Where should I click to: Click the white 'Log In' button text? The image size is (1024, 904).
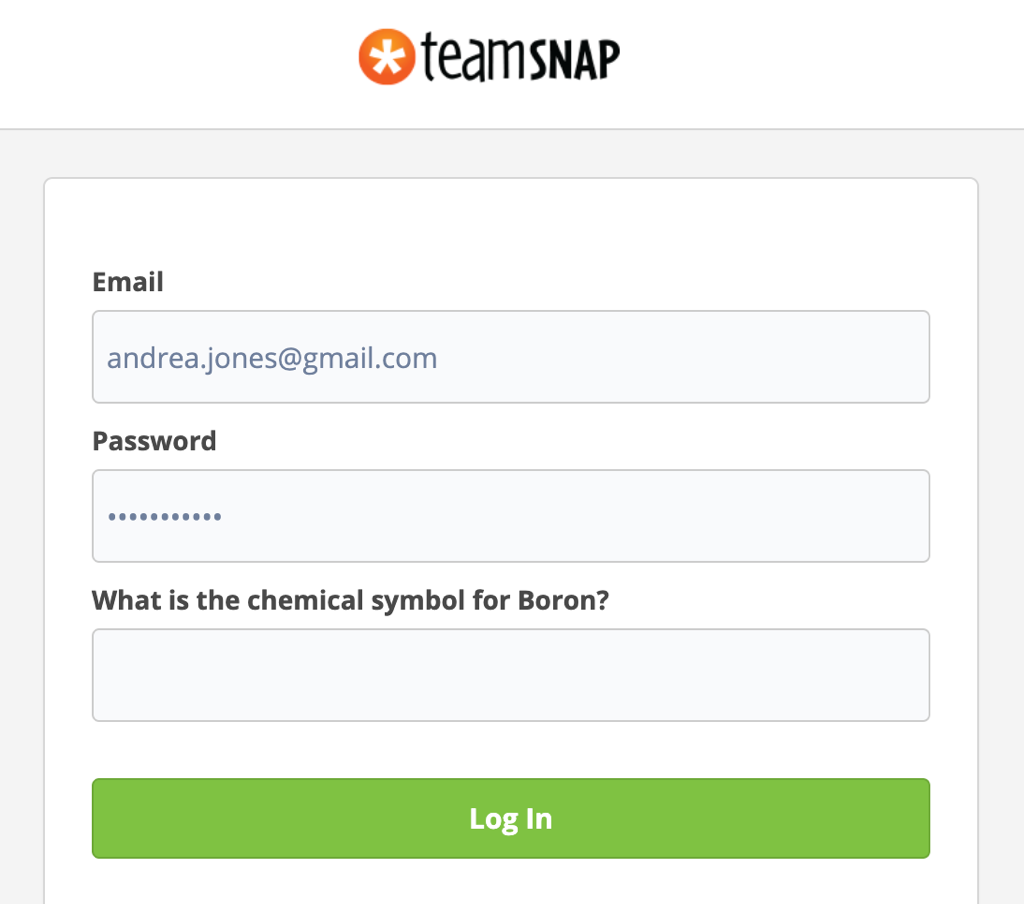click(x=511, y=819)
